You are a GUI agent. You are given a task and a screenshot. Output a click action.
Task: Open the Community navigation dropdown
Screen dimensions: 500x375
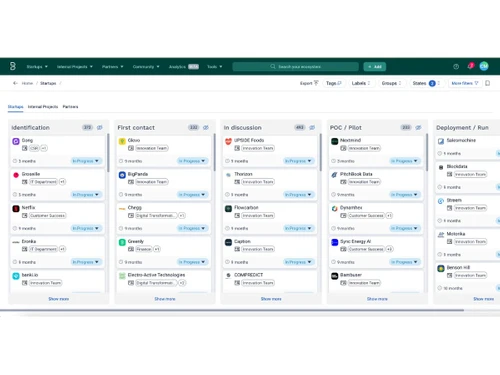click(x=146, y=67)
